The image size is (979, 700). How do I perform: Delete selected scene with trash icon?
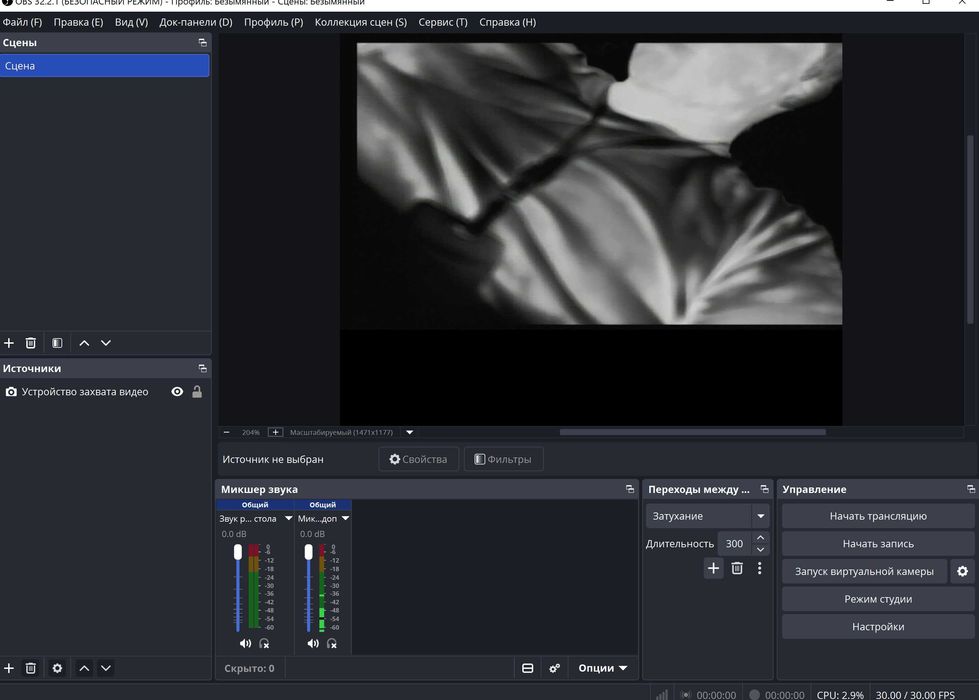click(x=31, y=343)
